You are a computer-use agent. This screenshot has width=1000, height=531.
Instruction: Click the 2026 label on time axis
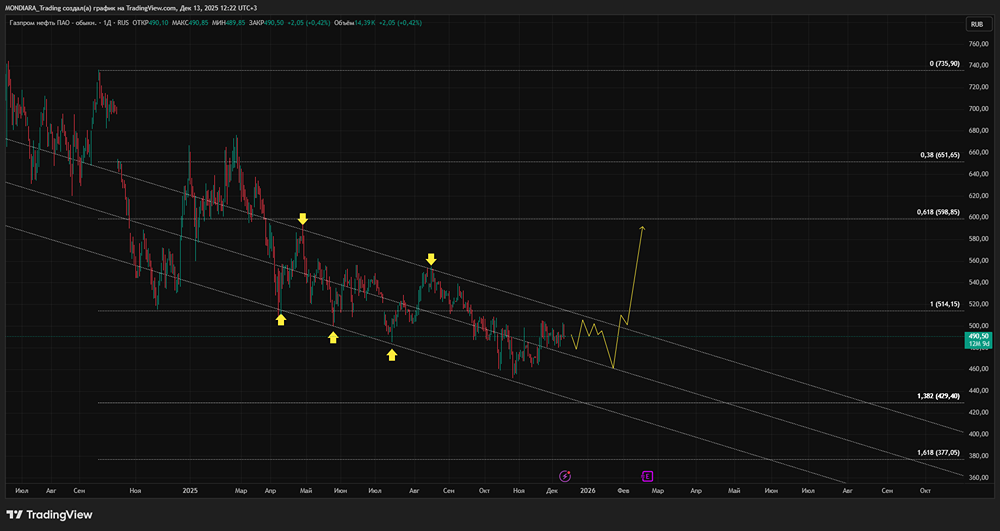click(587, 491)
